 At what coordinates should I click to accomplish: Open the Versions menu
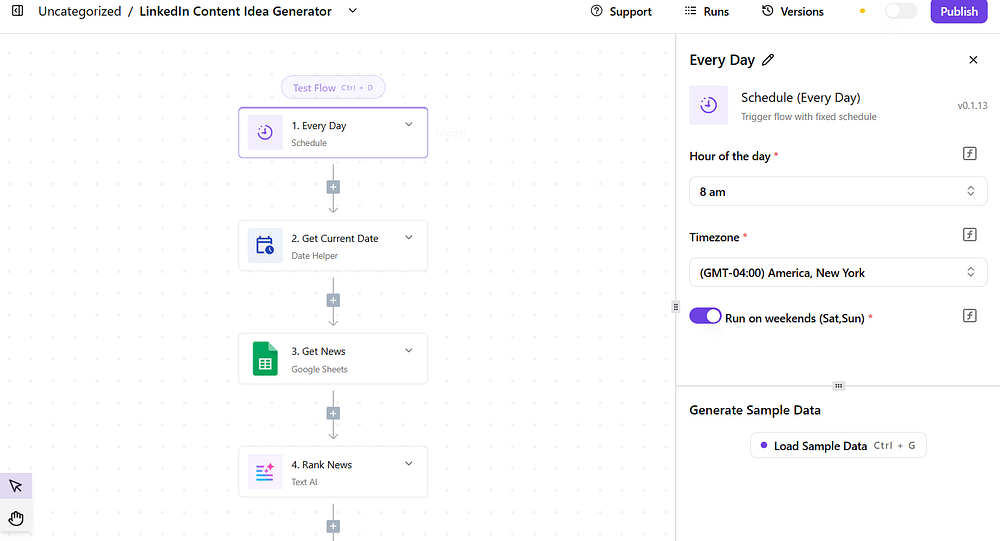792,11
